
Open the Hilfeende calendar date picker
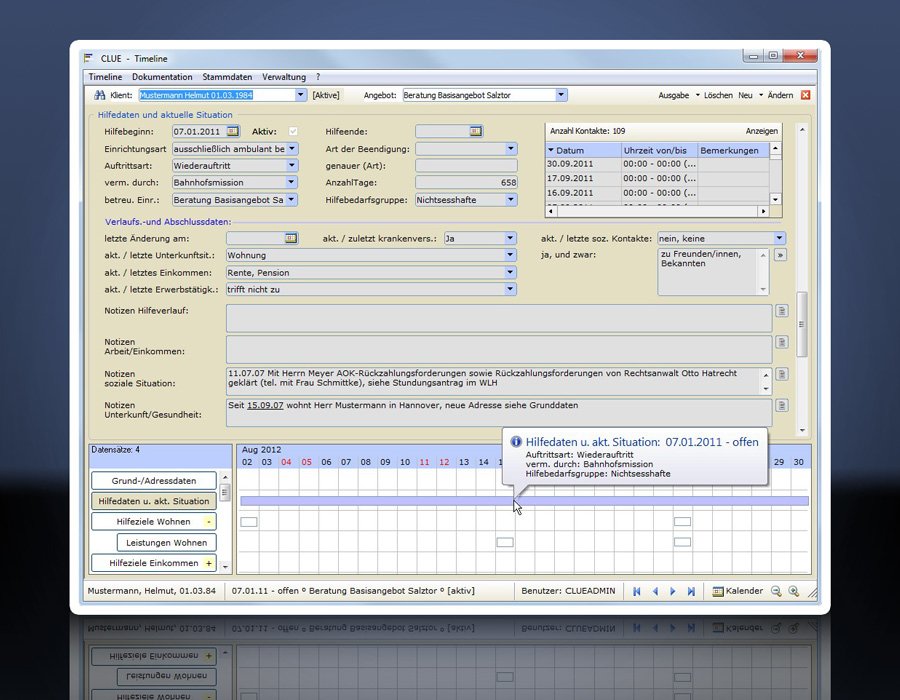coord(476,131)
